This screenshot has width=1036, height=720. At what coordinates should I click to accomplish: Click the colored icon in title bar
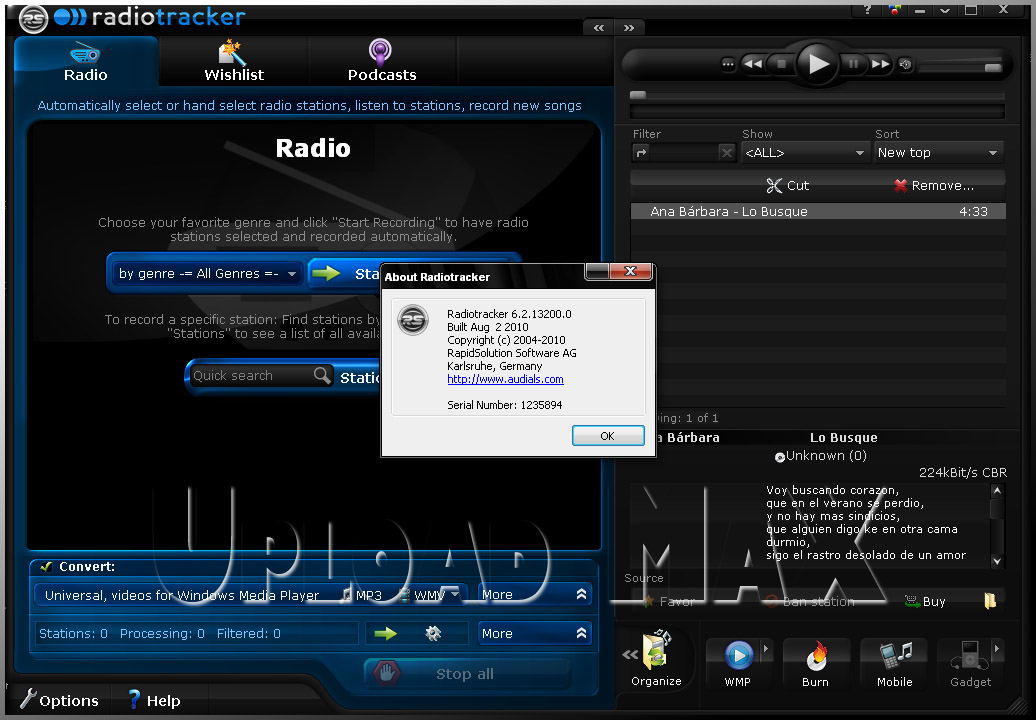pos(895,9)
